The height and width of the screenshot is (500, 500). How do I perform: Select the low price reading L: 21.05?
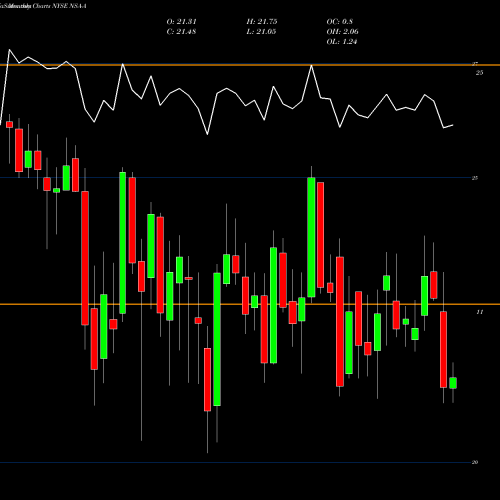261,32
